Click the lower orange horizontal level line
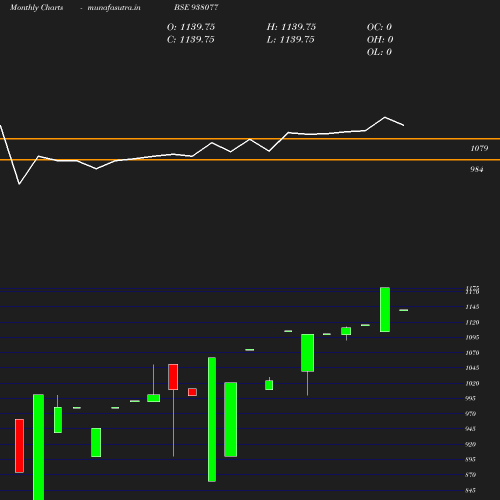The height and width of the screenshot is (500, 500). [x=250, y=160]
